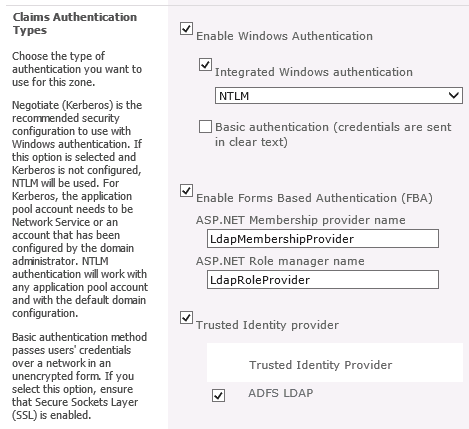Uncheck the Enable Windows Authentication checkbox

[186, 29]
